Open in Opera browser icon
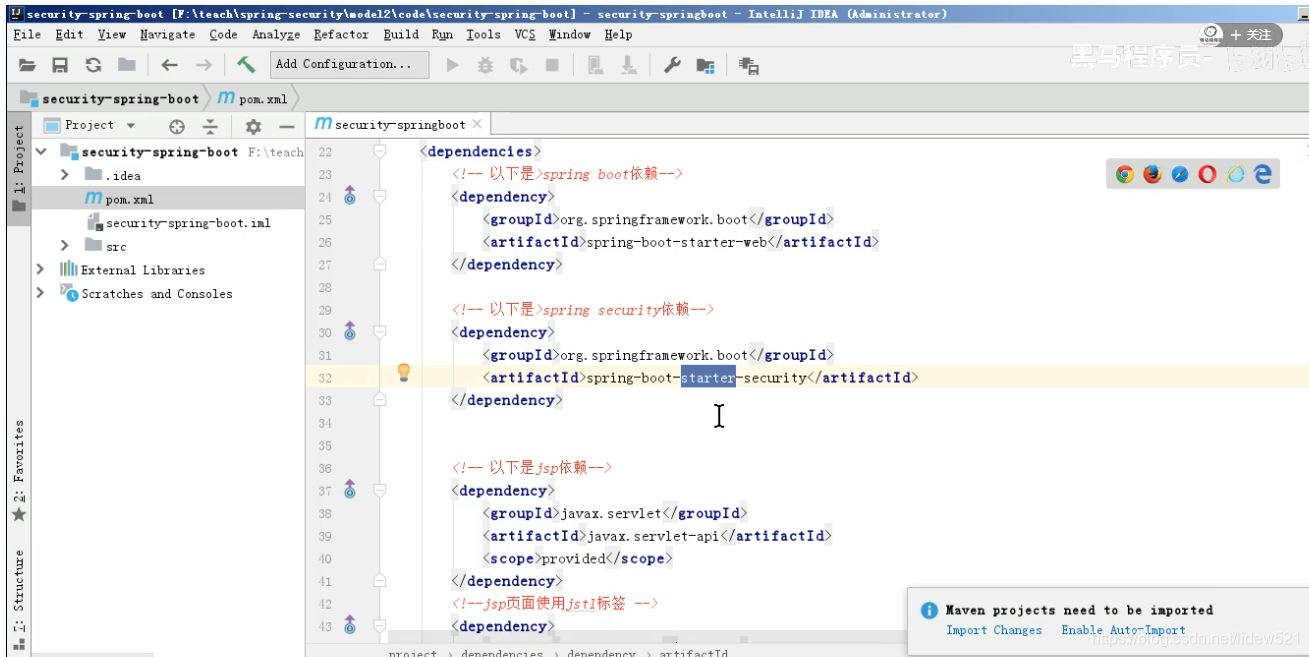Image resolution: width=1309 pixels, height=657 pixels. (1207, 174)
